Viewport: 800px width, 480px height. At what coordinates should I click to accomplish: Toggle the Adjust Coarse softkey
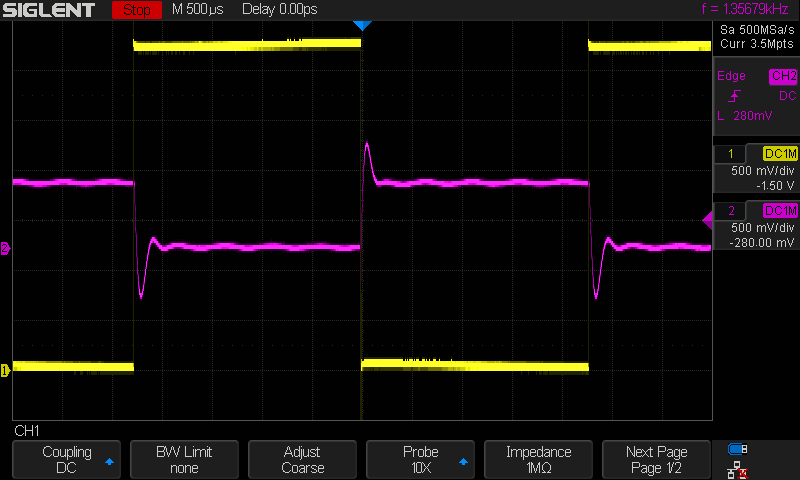click(302, 459)
